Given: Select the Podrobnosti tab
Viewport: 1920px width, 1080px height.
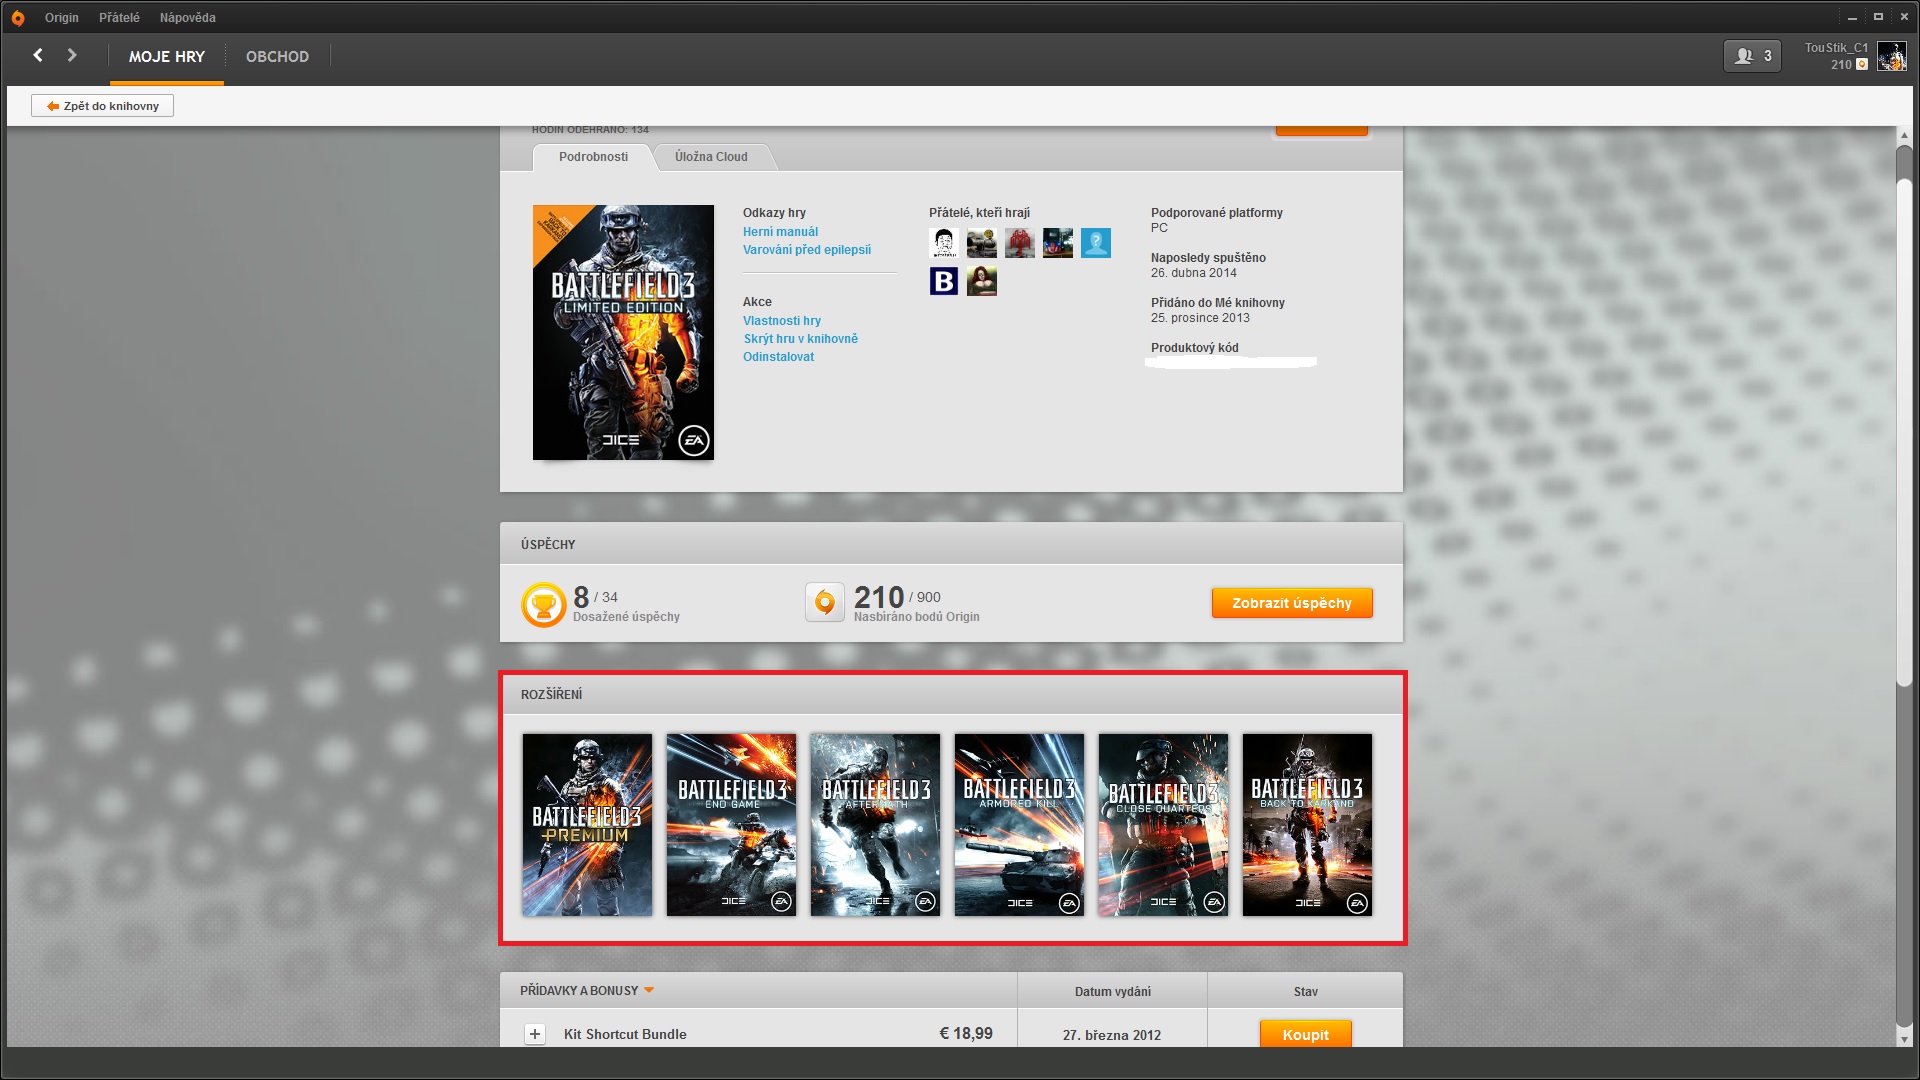Looking at the screenshot, I should [593, 157].
